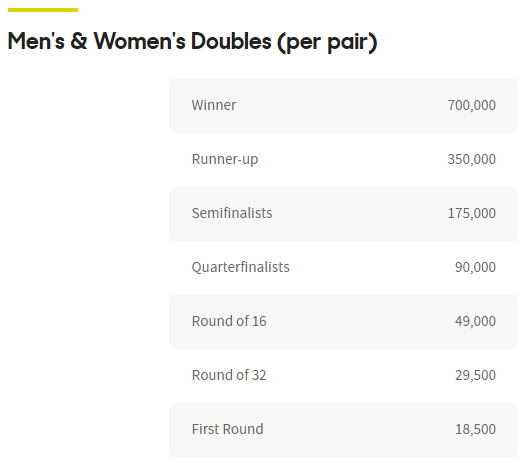Click the 700,000 prize amount
This screenshot has height=463, width=525.
point(471,105)
